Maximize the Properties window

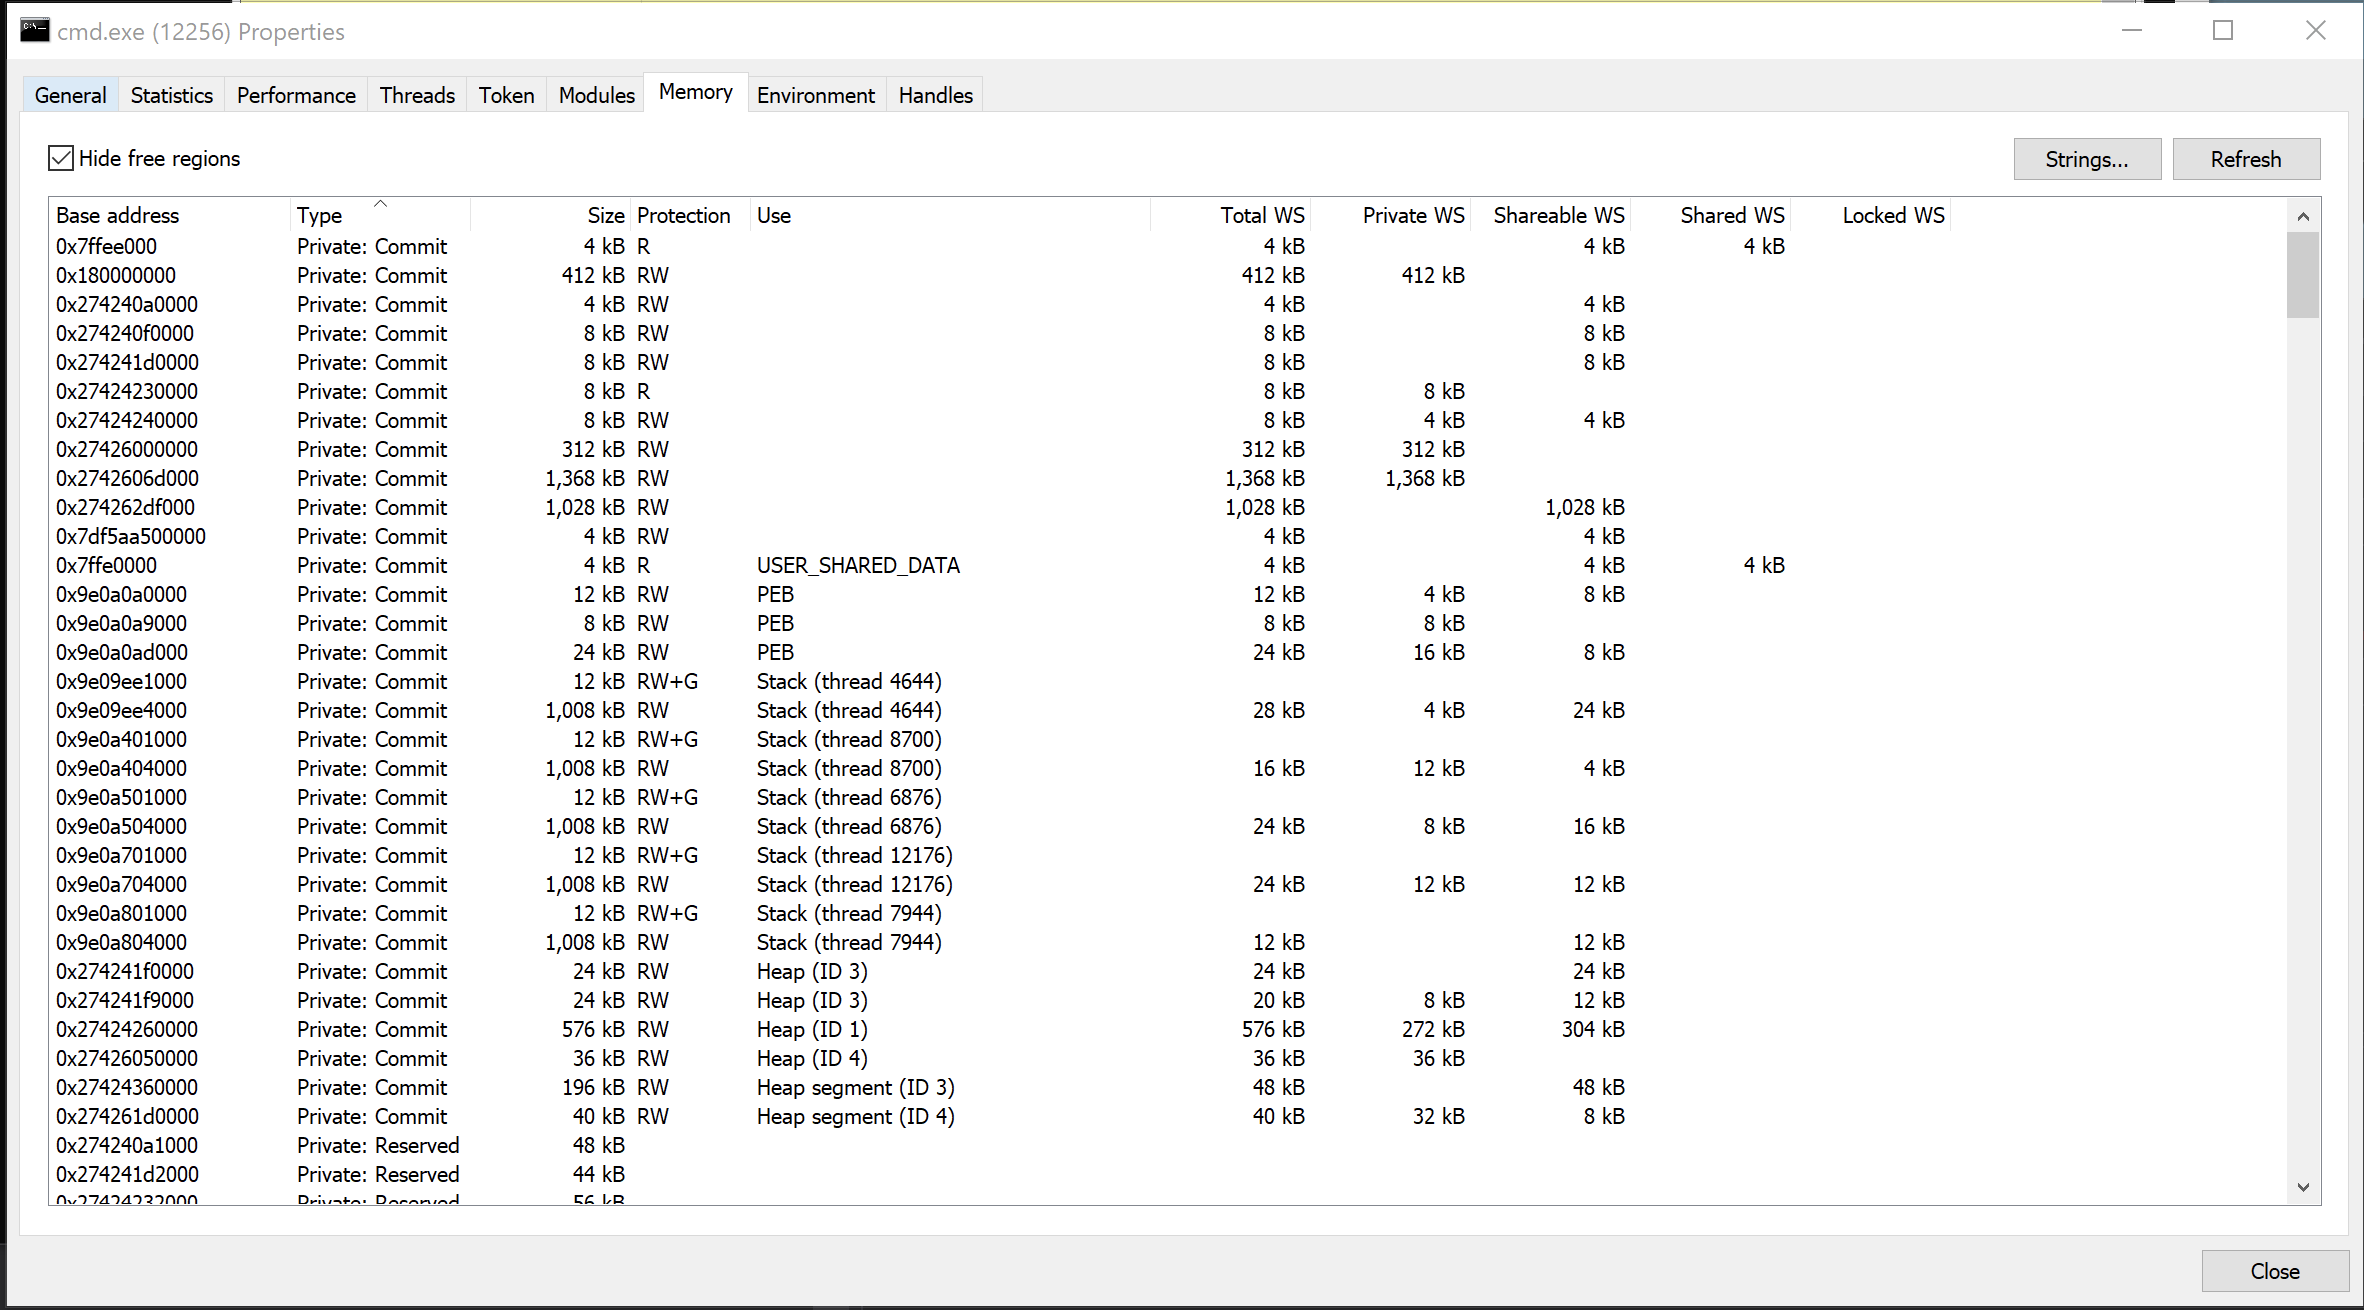coord(2222,31)
